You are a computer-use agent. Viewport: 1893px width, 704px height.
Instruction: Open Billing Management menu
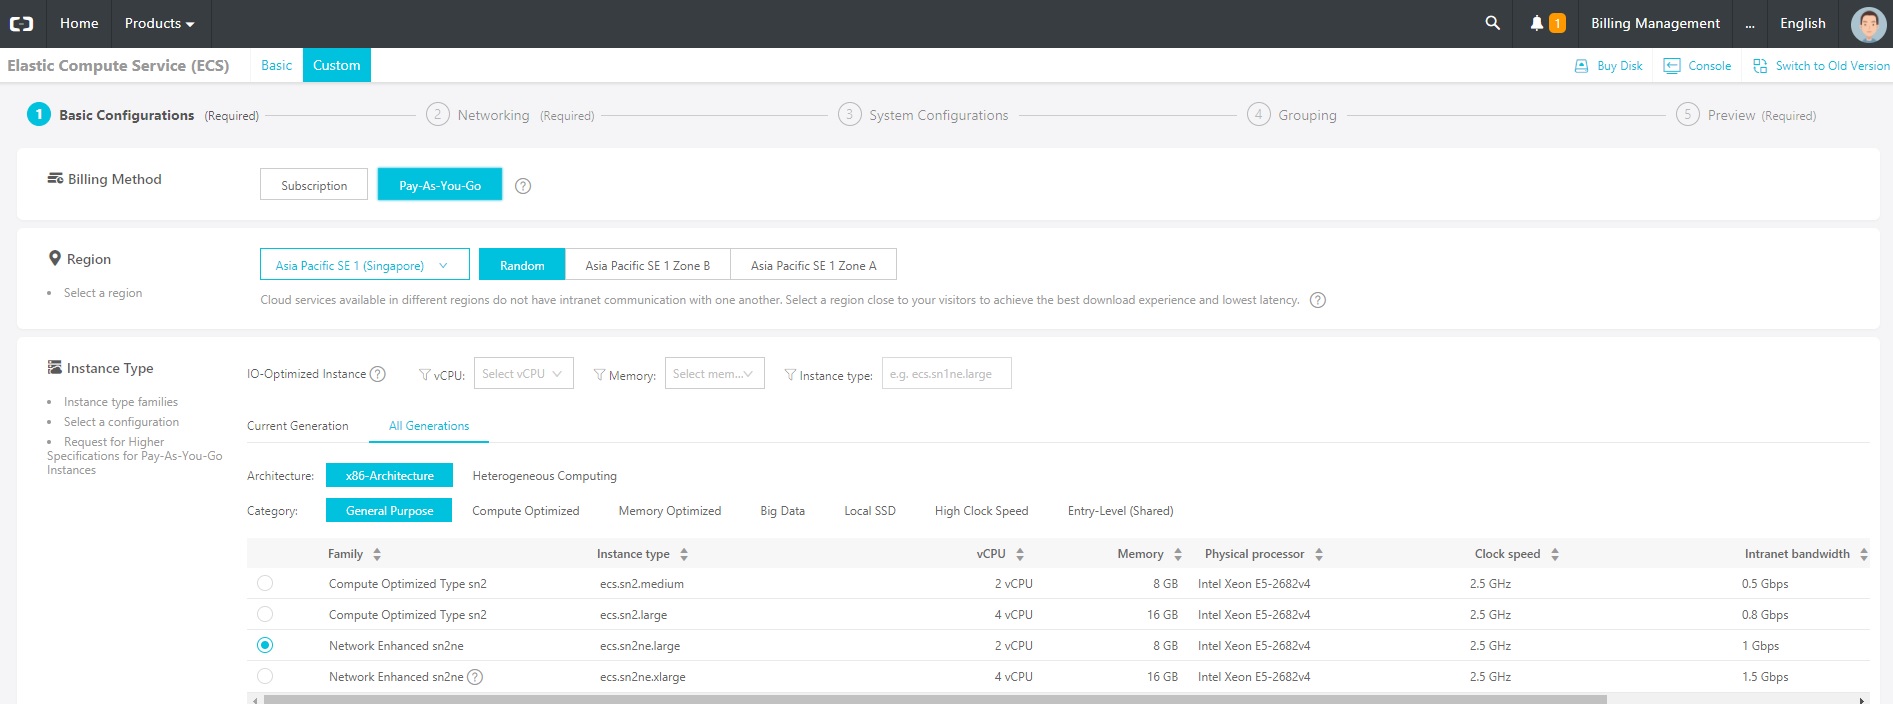point(1655,23)
